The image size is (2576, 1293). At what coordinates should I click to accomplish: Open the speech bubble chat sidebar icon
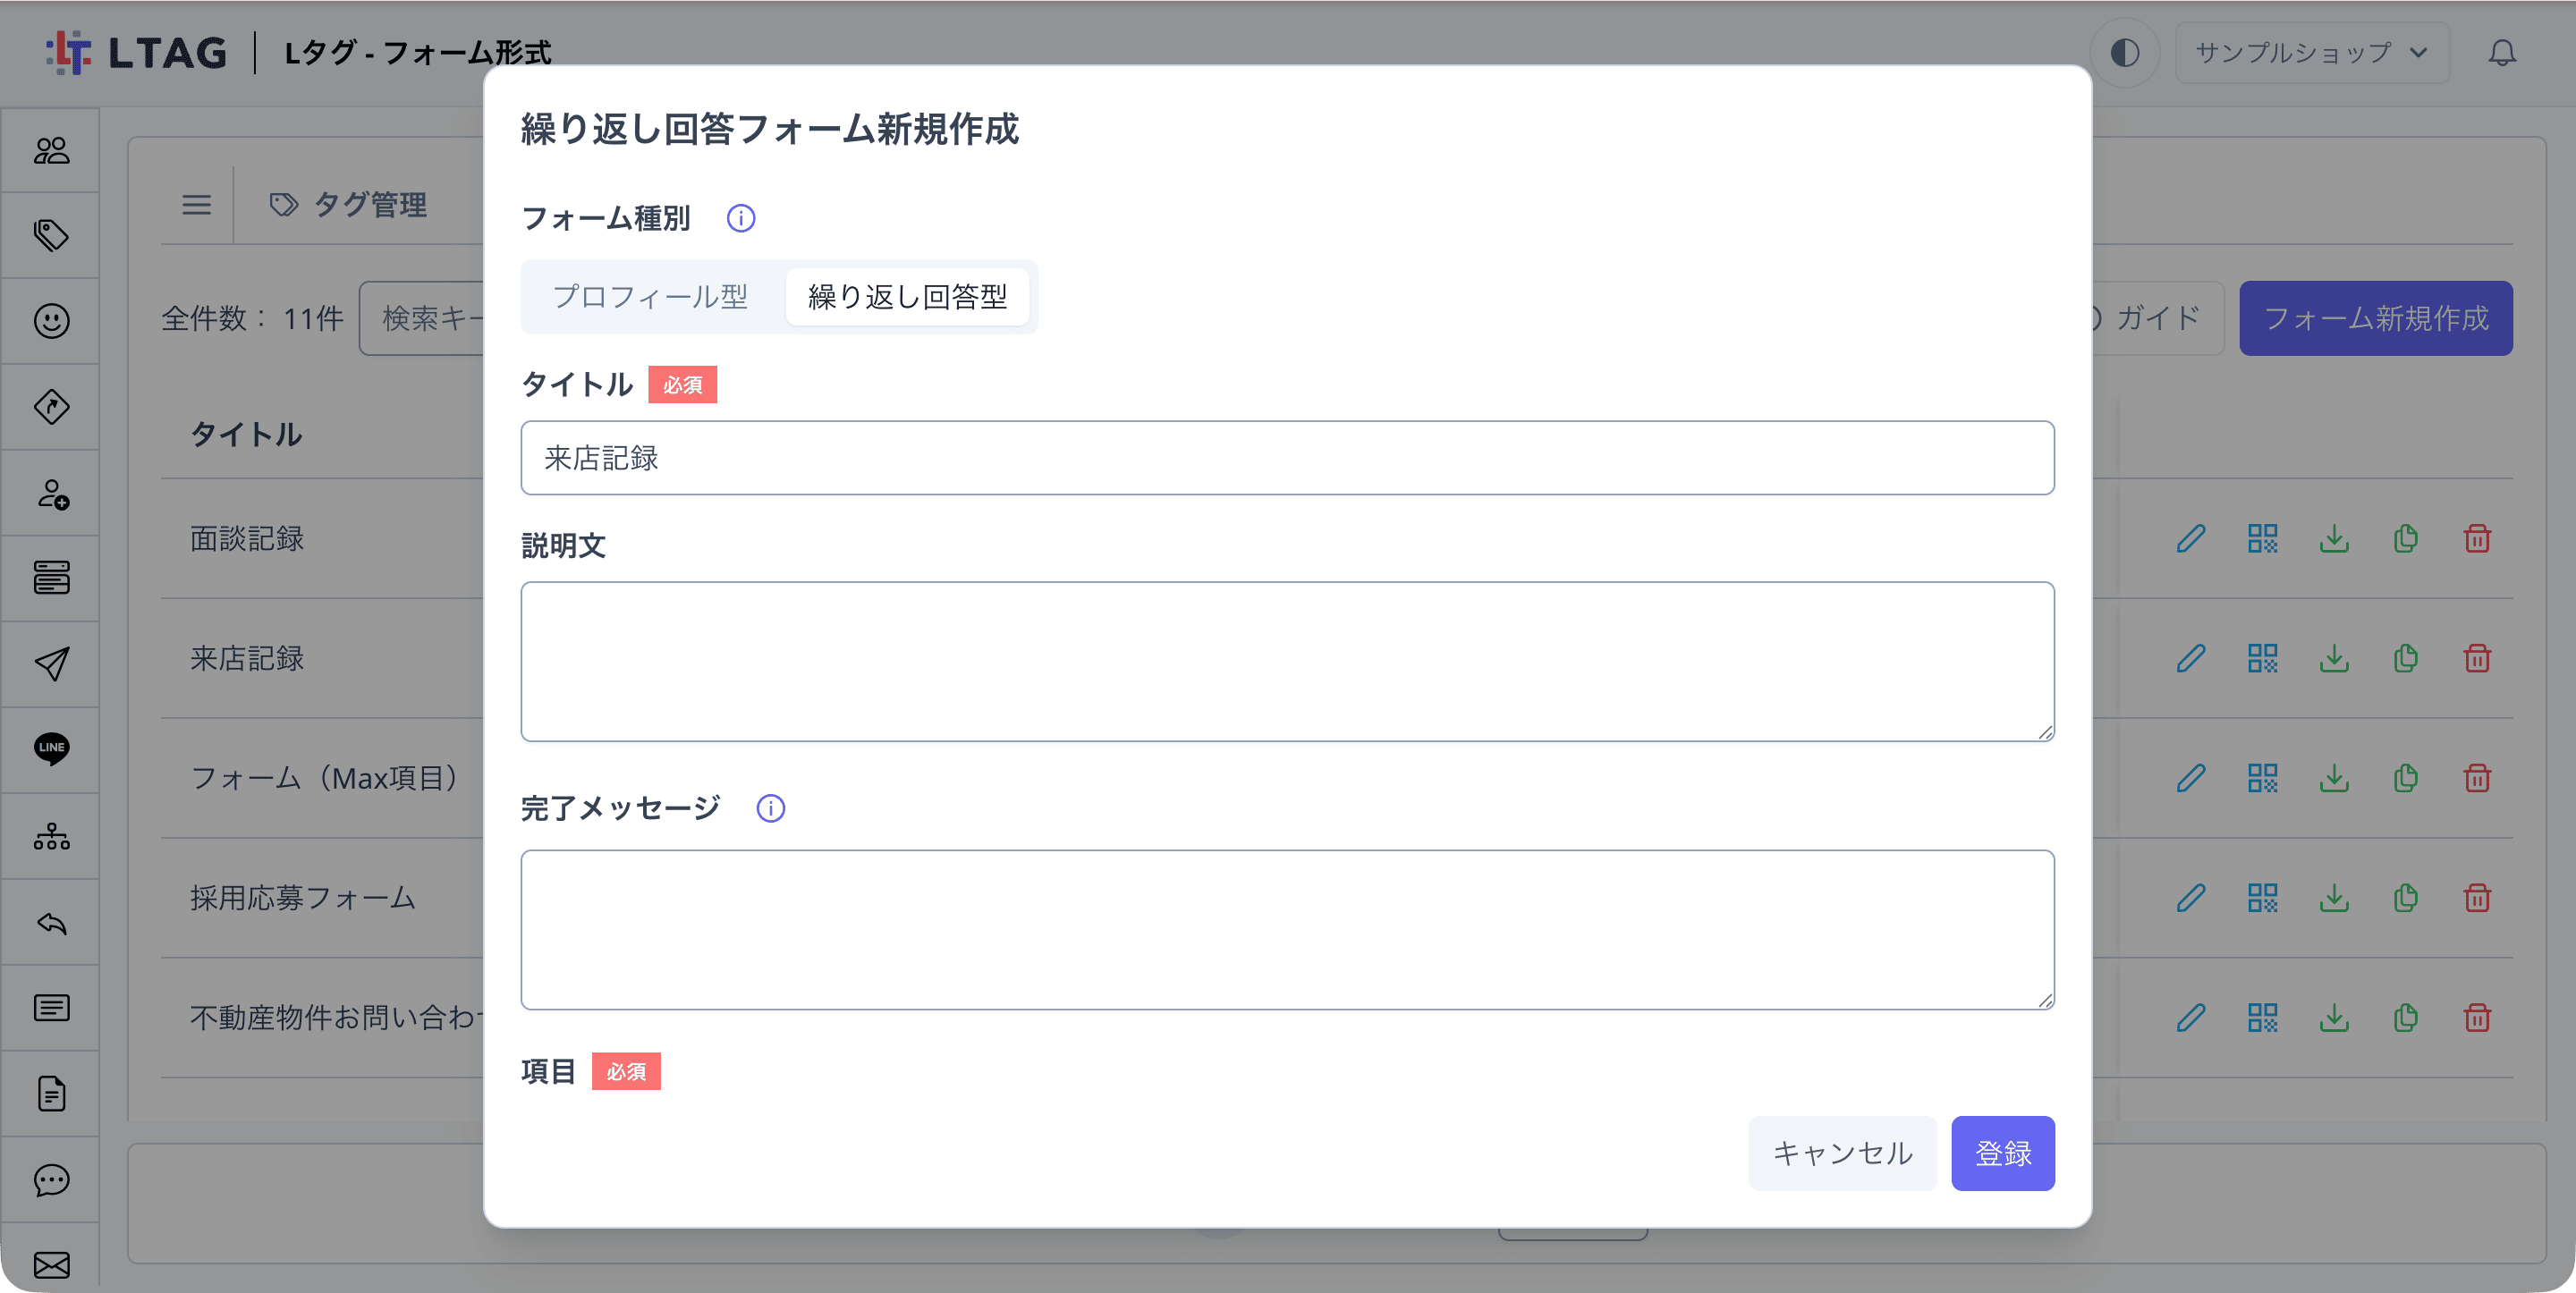point(51,1180)
